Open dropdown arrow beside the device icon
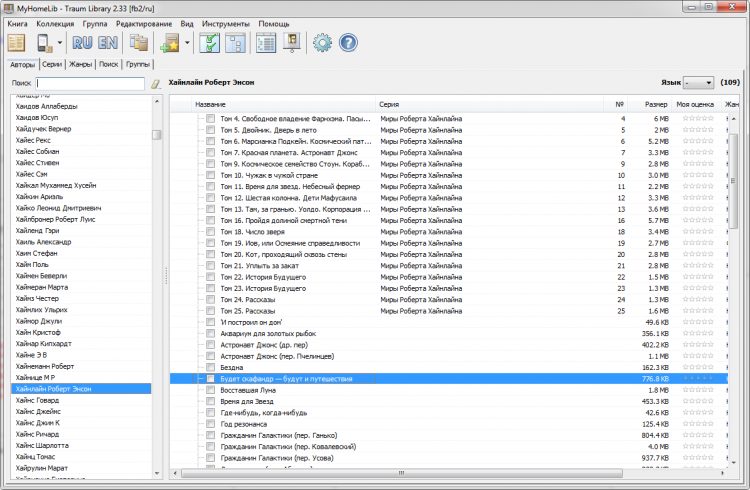This screenshot has width=750, height=490. click(x=60, y=43)
